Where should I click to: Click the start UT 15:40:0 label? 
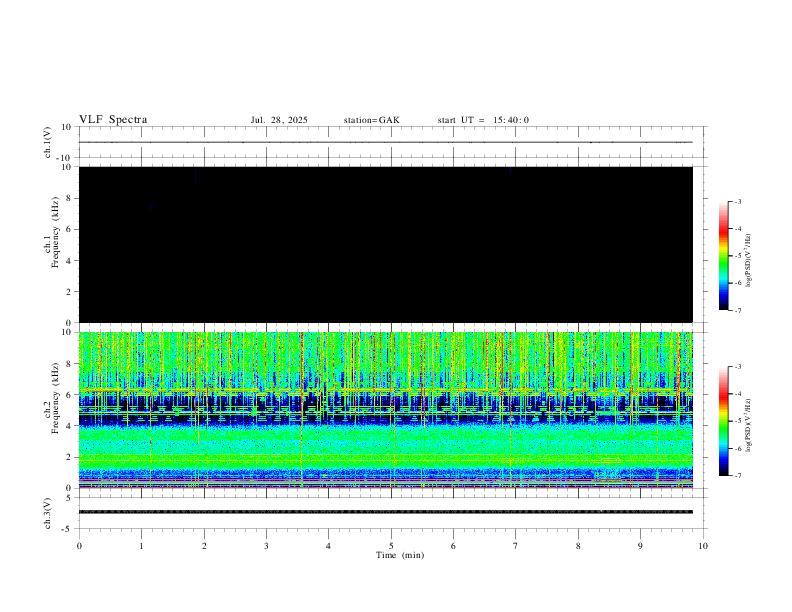pyautogui.click(x=483, y=120)
